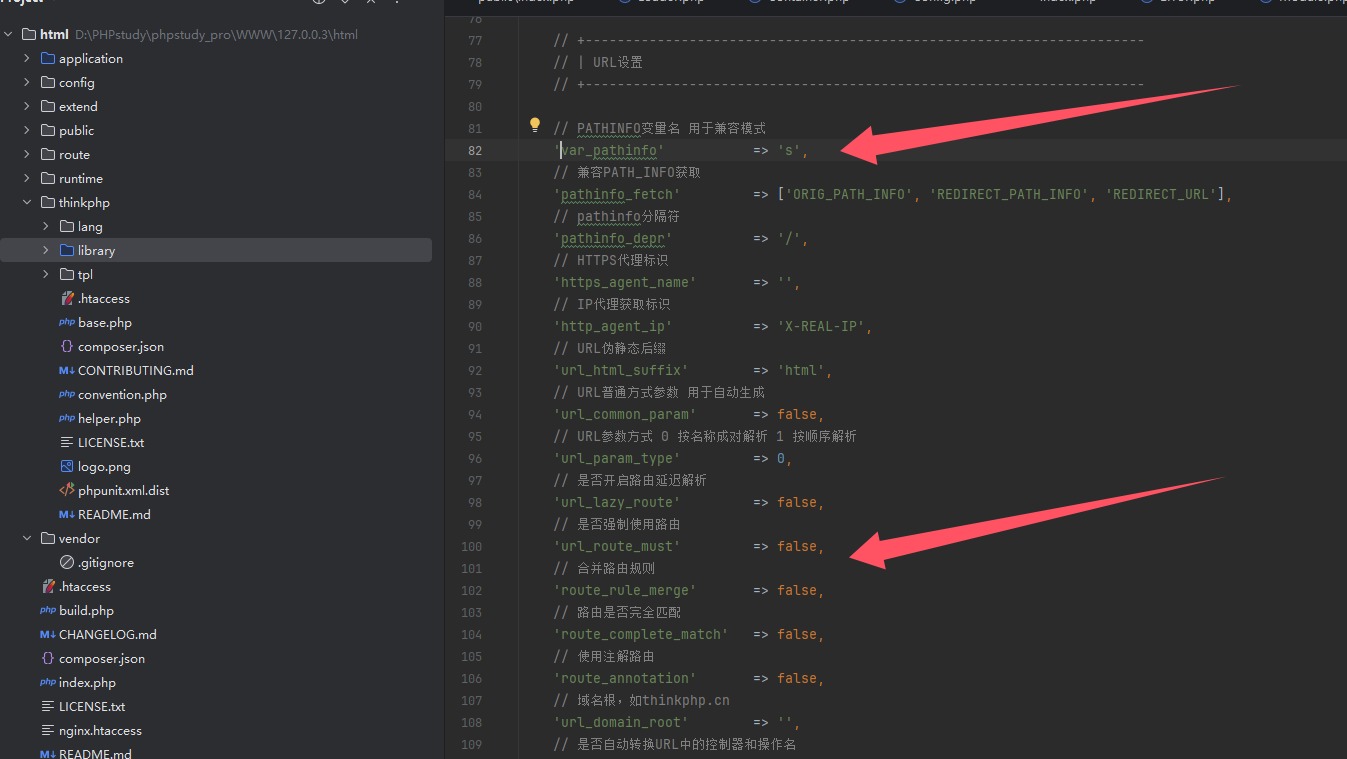Click the .gitignore file icon in vendor
The height and width of the screenshot is (759, 1347).
tap(67, 562)
